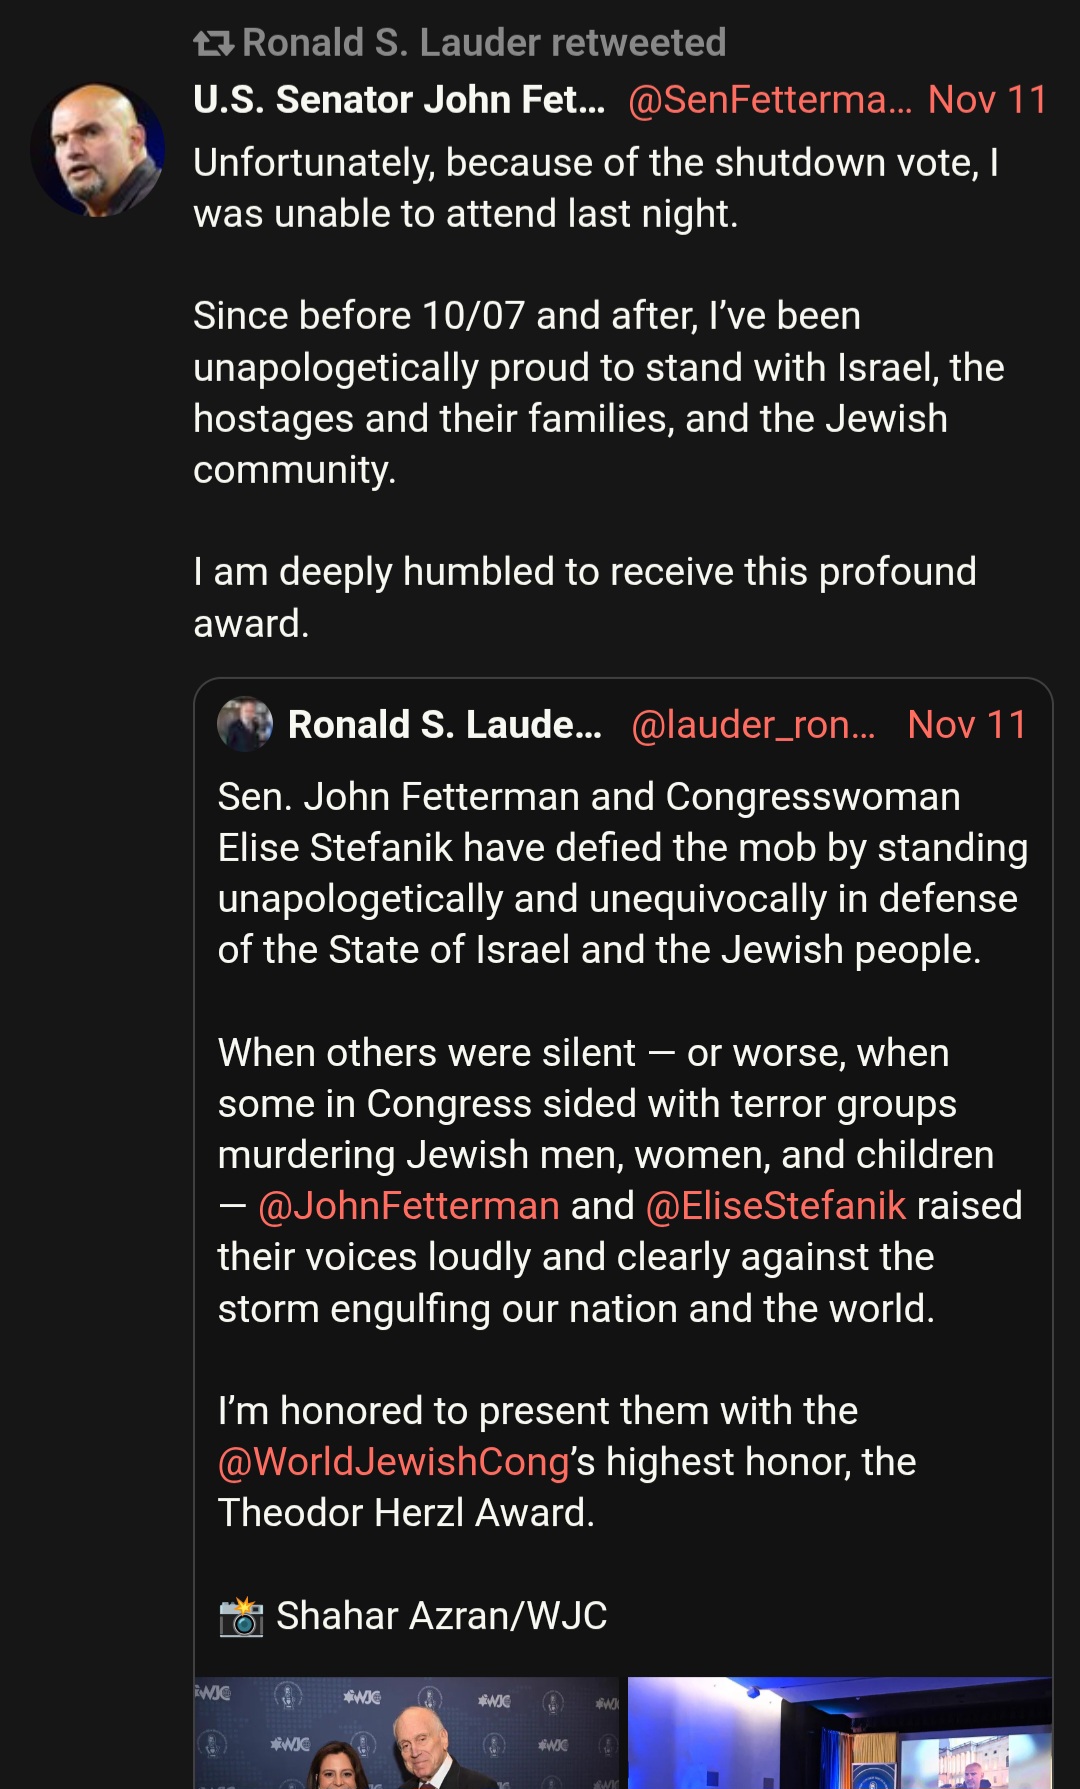Open John Fetterman's profile avatar
This screenshot has height=1789, width=1080.
98,150
